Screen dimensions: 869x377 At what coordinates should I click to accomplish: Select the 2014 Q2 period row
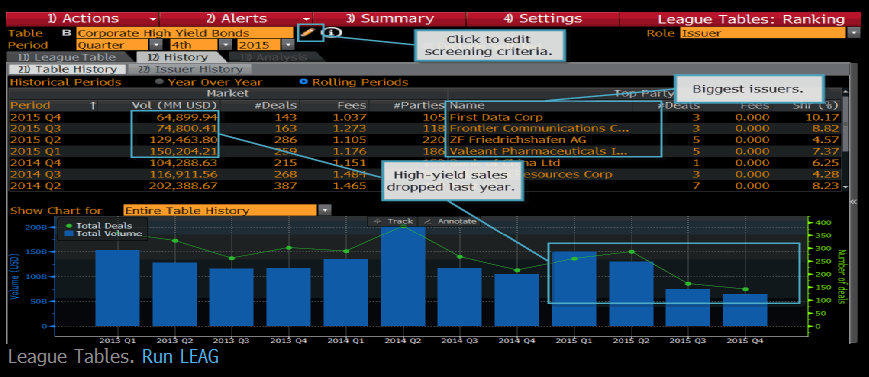click(425, 186)
